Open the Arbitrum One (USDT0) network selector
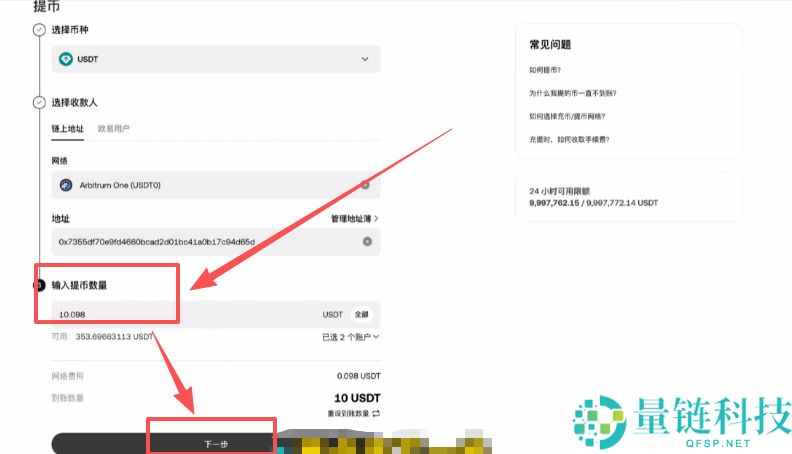 (x=216, y=185)
